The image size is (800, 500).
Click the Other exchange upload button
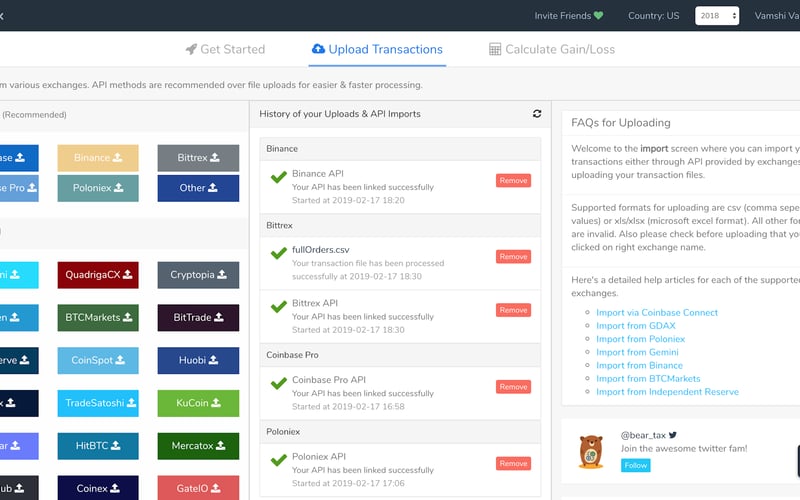198,188
